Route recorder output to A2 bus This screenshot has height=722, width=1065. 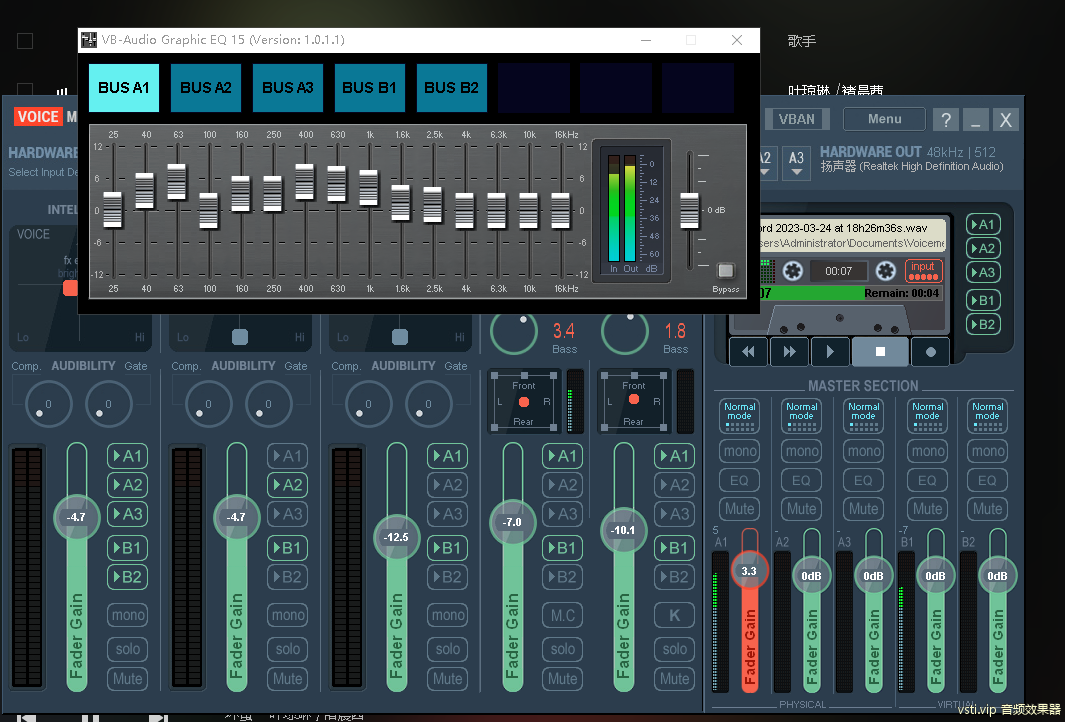983,249
